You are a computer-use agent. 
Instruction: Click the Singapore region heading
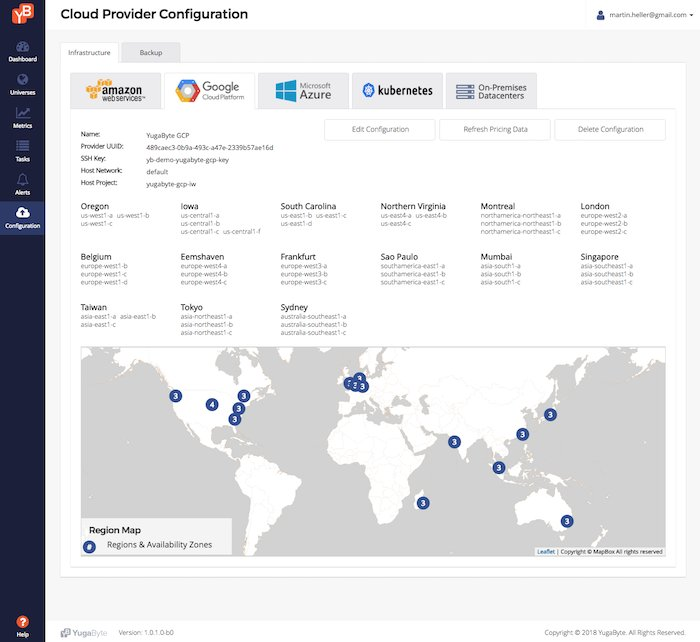(x=600, y=257)
